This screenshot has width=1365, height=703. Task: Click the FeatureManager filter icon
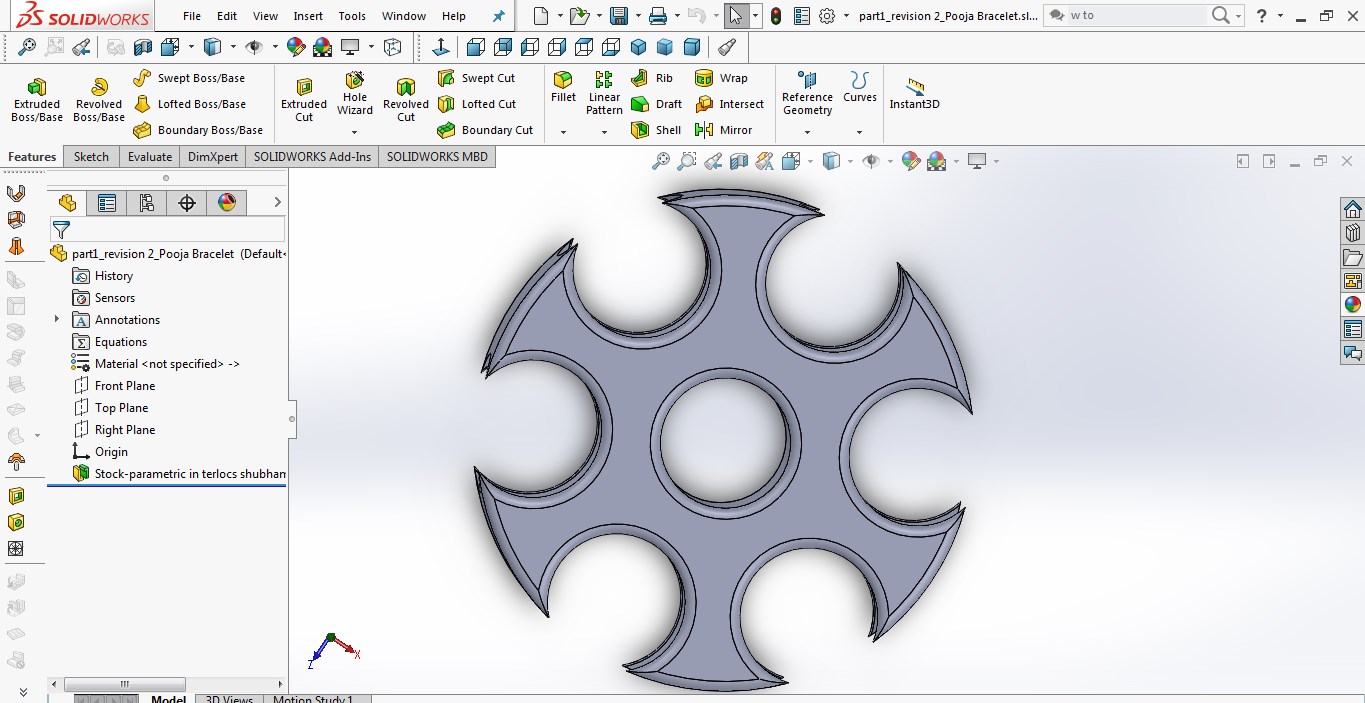click(61, 230)
